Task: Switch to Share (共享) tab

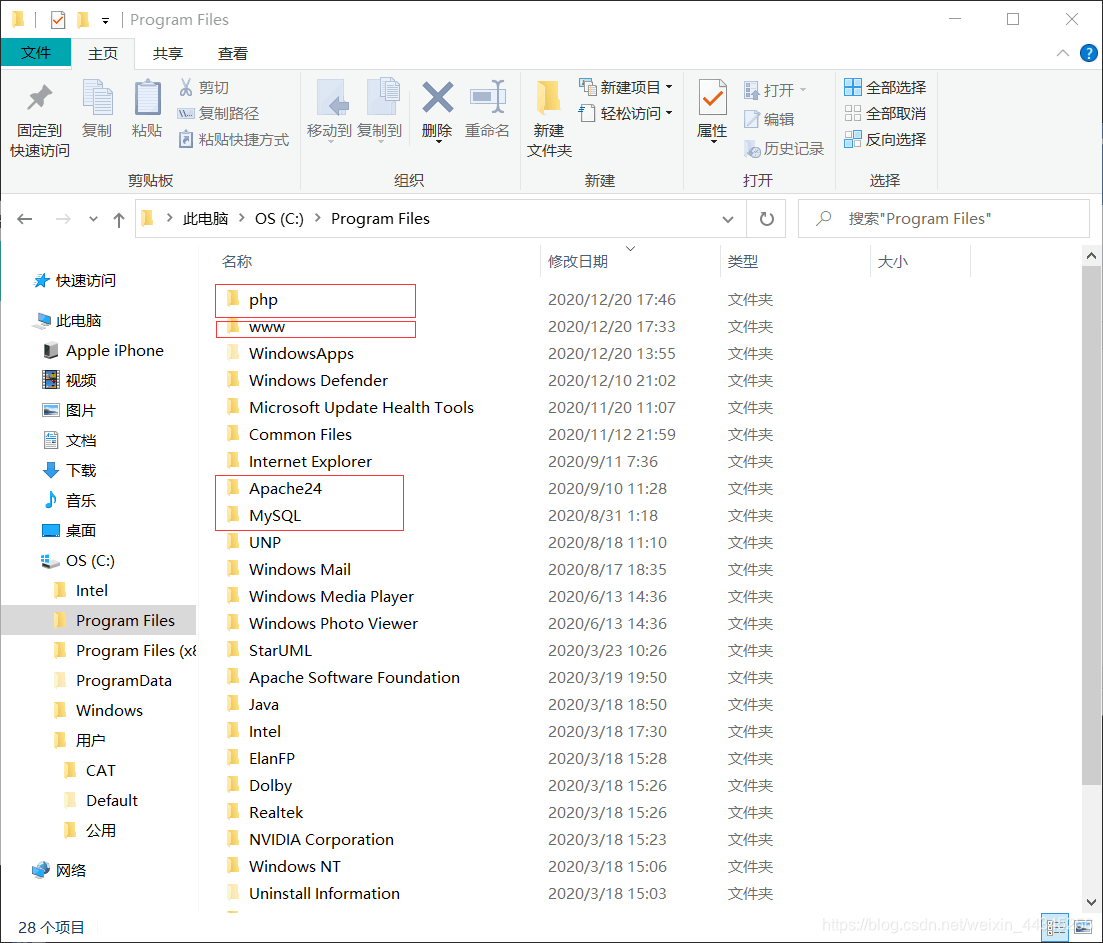Action: (x=167, y=53)
